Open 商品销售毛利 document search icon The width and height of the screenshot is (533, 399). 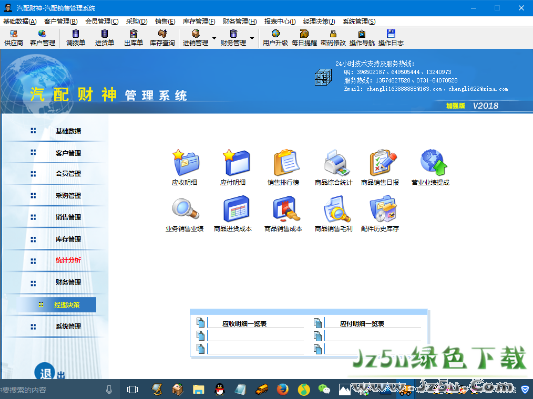336,208
